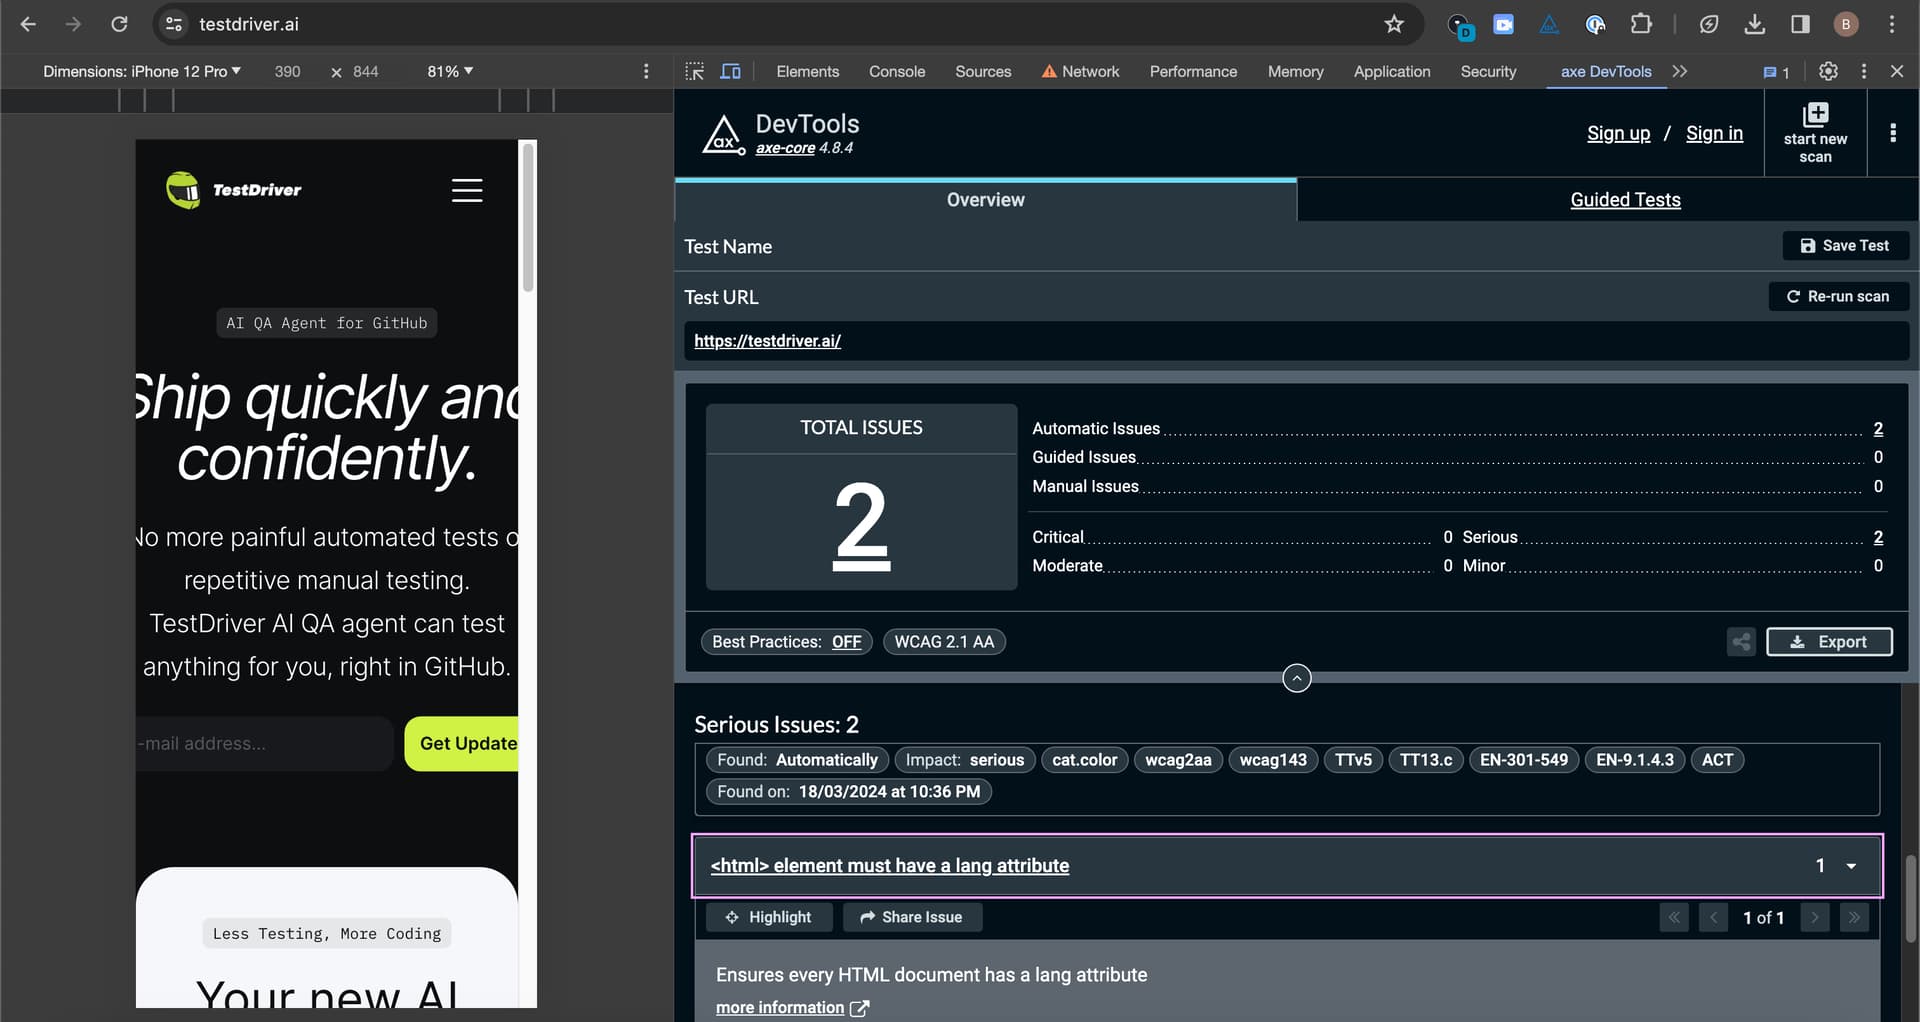Image resolution: width=1920 pixels, height=1022 pixels.
Task: Switch to the Console tab
Action: click(897, 71)
